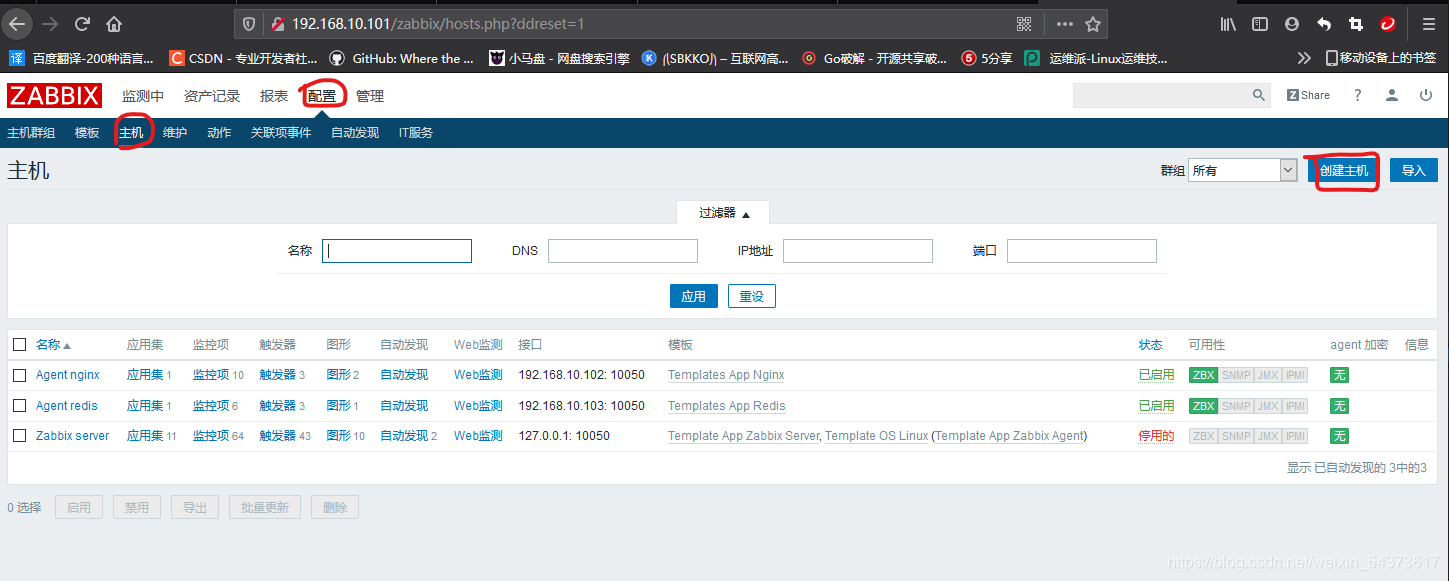This screenshot has width=1449, height=581.
Task: Switch to 维护 submenu
Action: pos(175,132)
